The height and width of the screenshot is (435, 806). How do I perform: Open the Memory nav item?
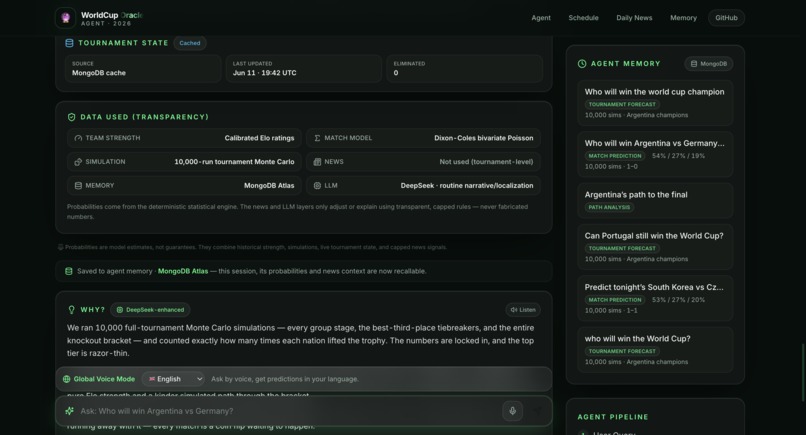point(683,18)
